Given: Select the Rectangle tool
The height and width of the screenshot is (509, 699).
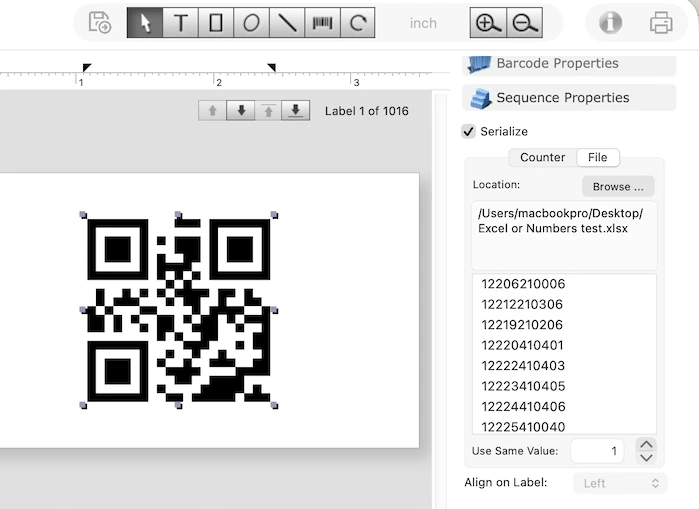Looking at the screenshot, I should coord(216,23).
